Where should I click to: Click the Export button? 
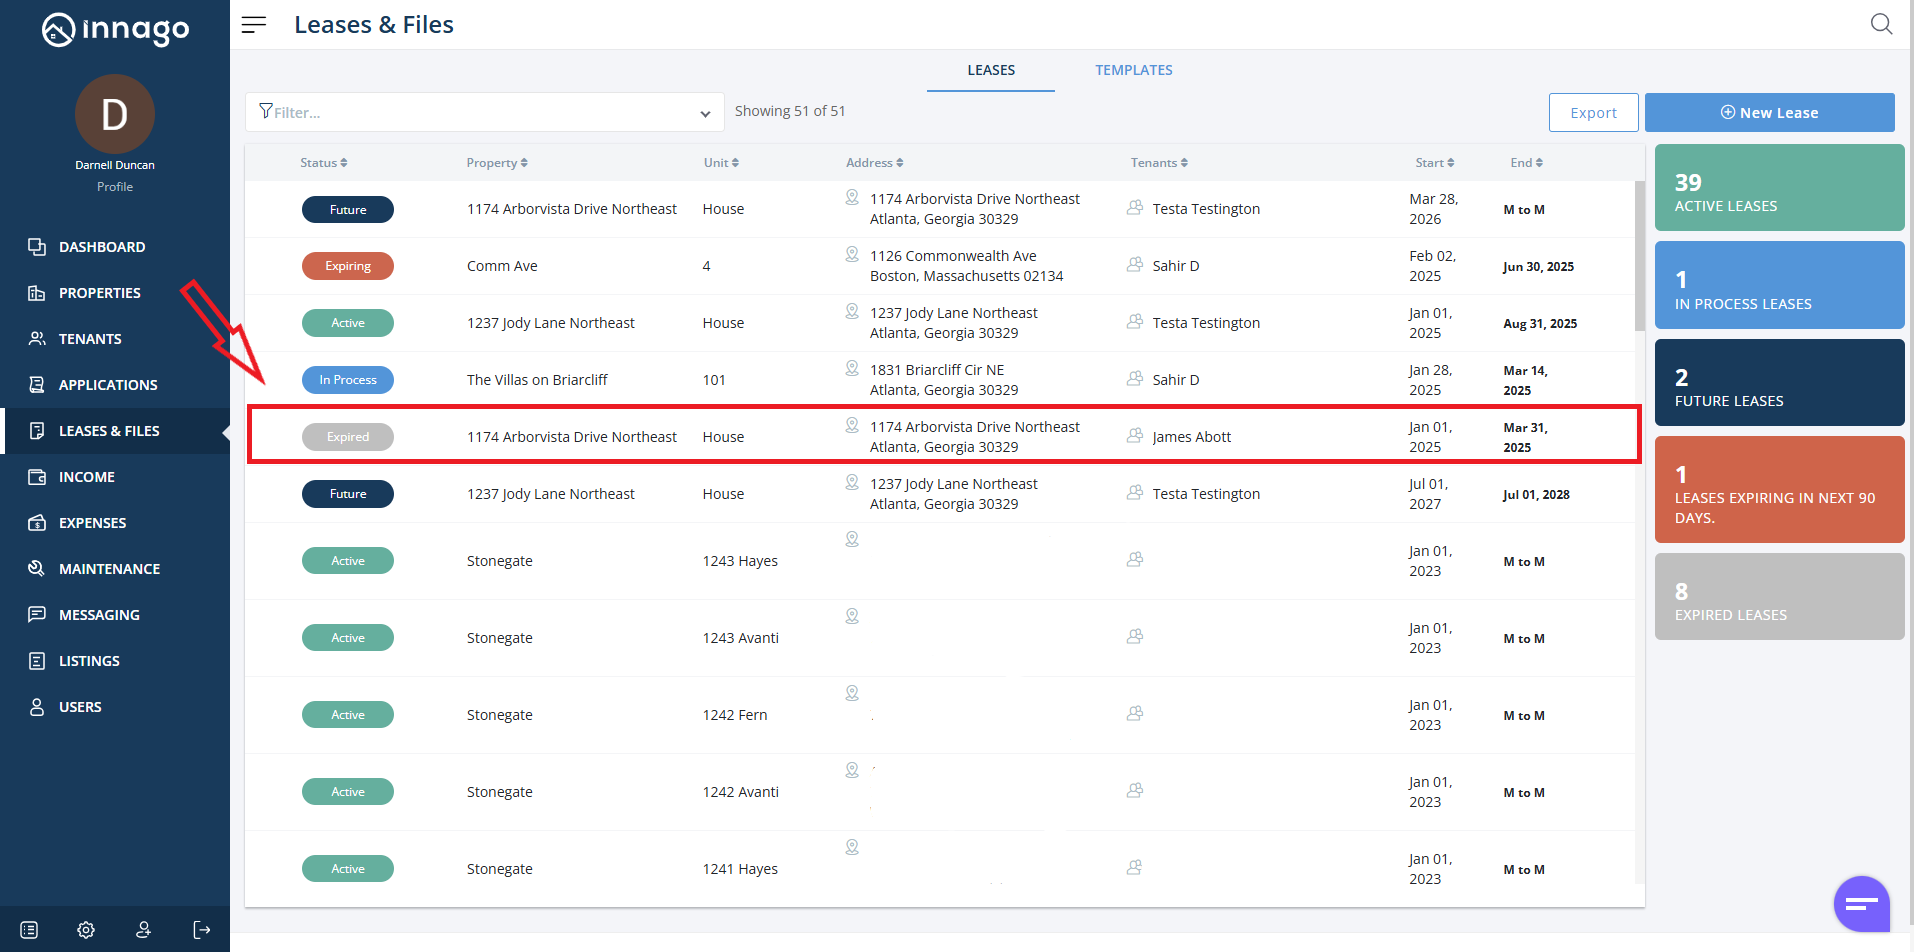tap(1593, 113)
